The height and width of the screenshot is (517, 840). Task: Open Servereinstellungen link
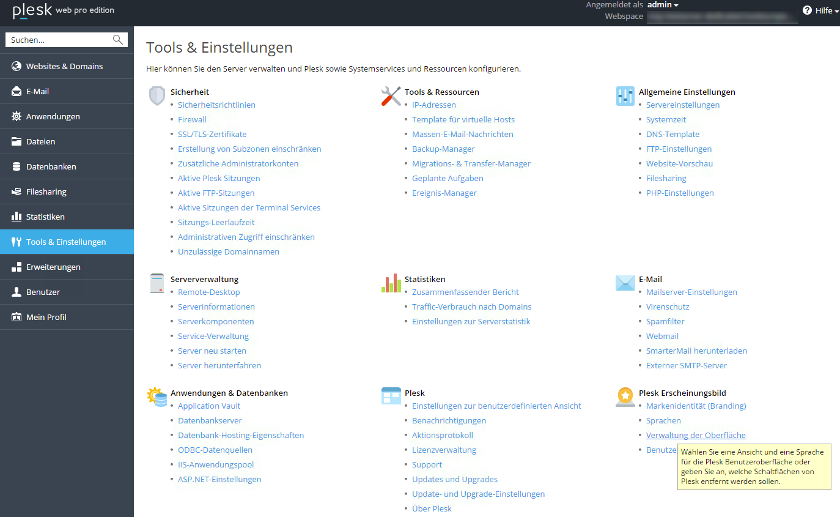point(682,105)
